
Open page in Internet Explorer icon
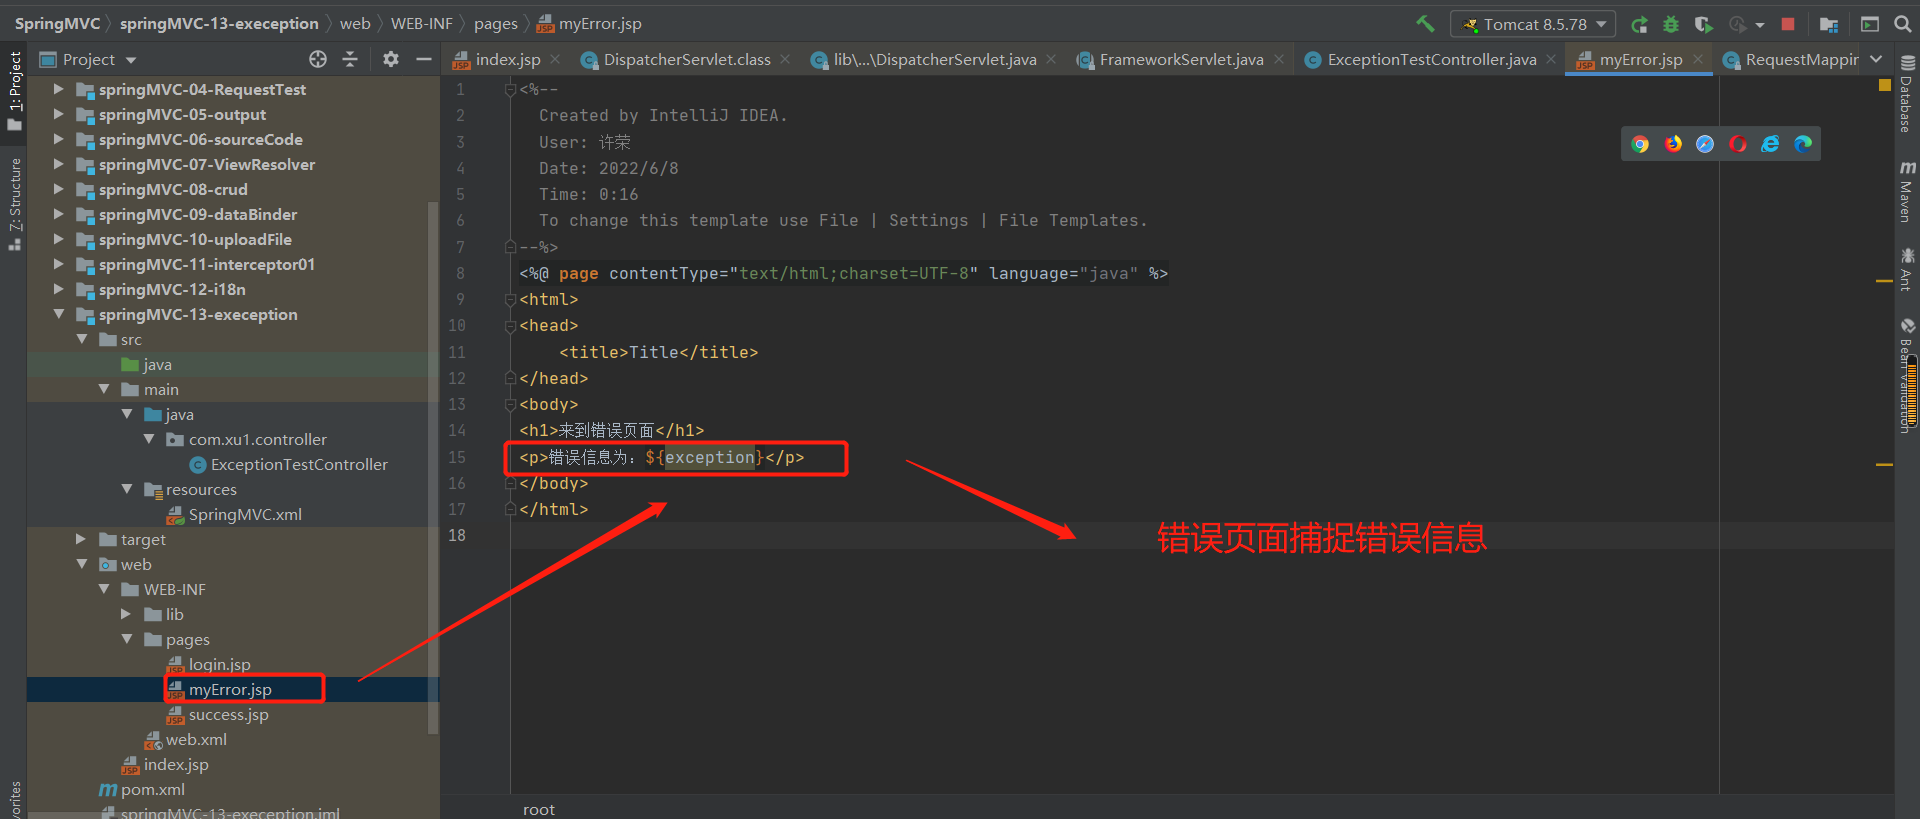(x=1770, y=144)
